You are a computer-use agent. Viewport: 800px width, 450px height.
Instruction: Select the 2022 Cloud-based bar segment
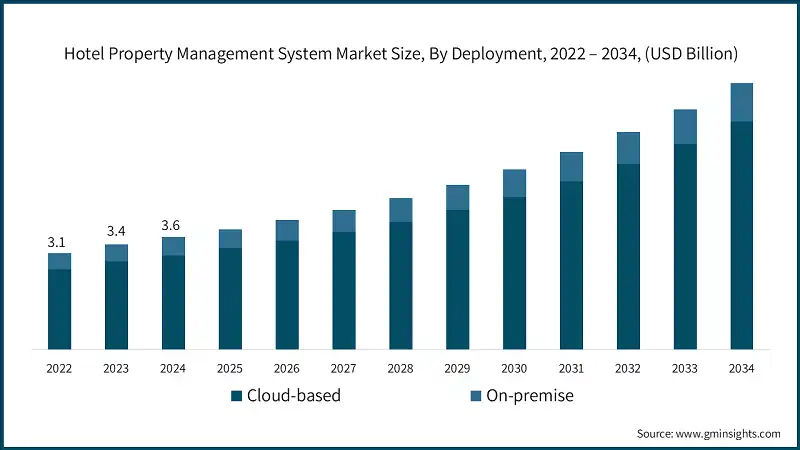coord(60,309)
